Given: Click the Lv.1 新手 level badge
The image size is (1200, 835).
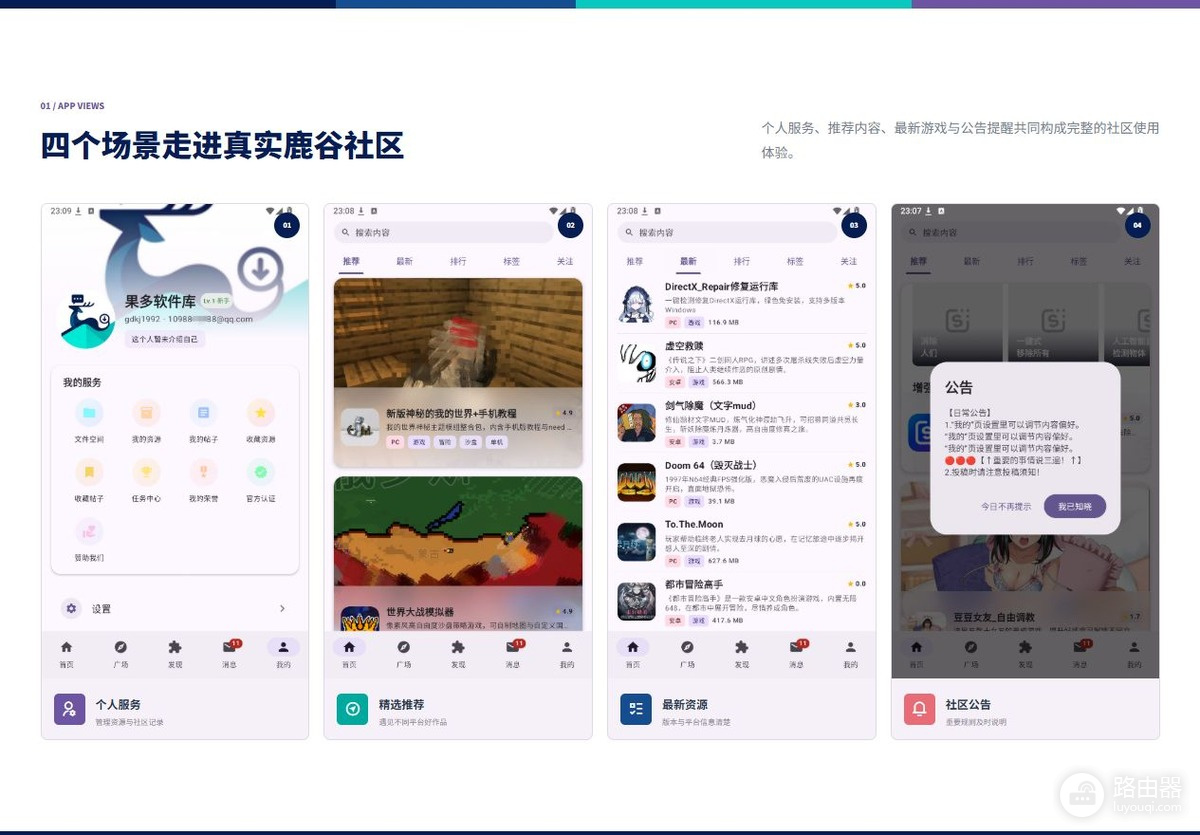Looking at the screenshot, I should [216, 300].
